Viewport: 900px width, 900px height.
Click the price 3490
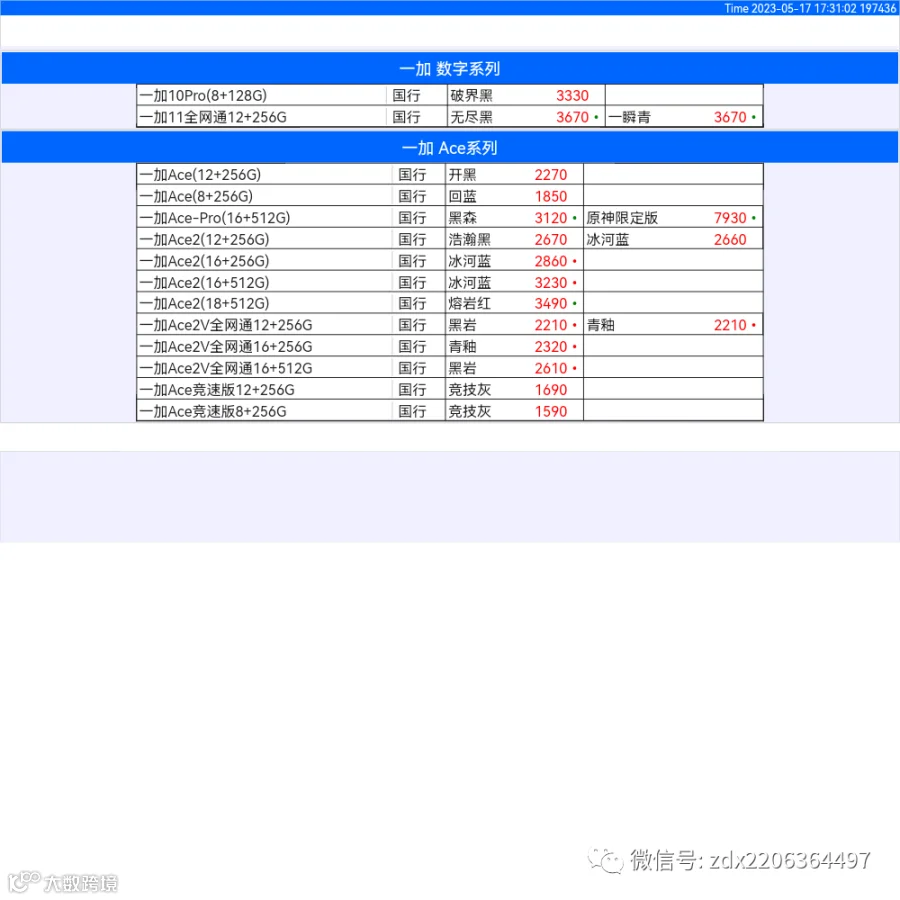pyautogui.click(x=551, y=303)
